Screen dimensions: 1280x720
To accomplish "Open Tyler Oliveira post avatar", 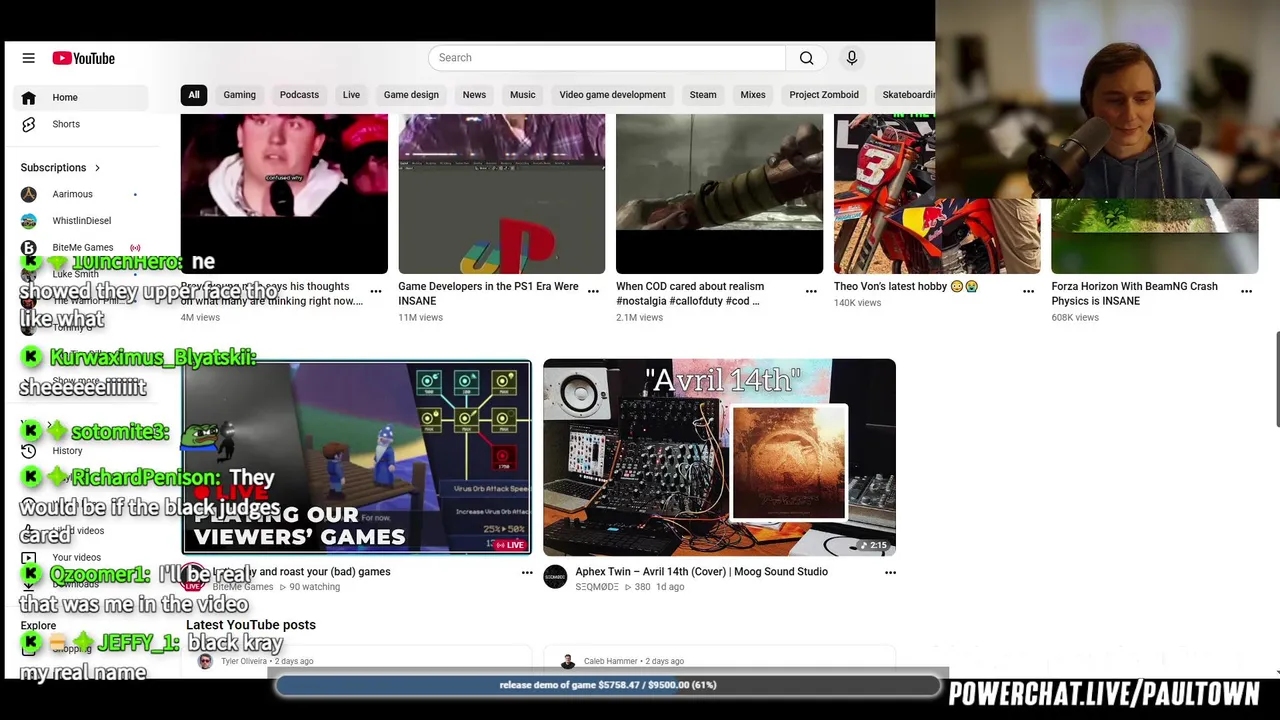I will click(205, 661).
